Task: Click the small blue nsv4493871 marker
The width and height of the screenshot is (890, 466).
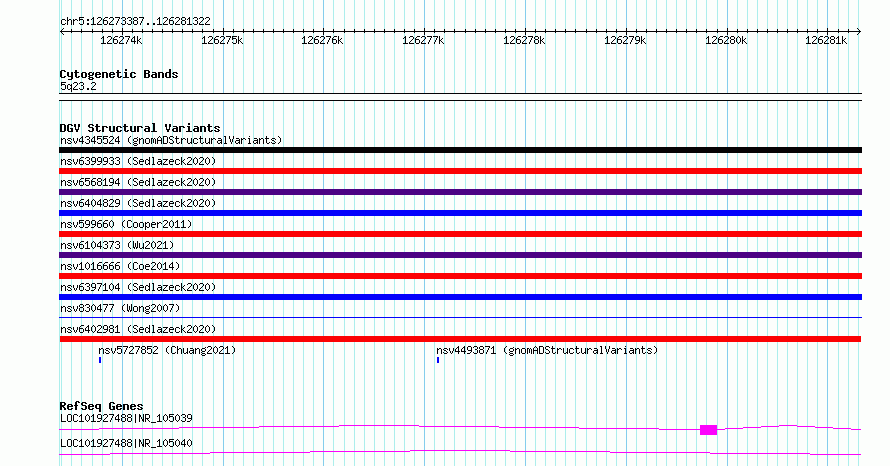Action: click(x=438, y=360)
